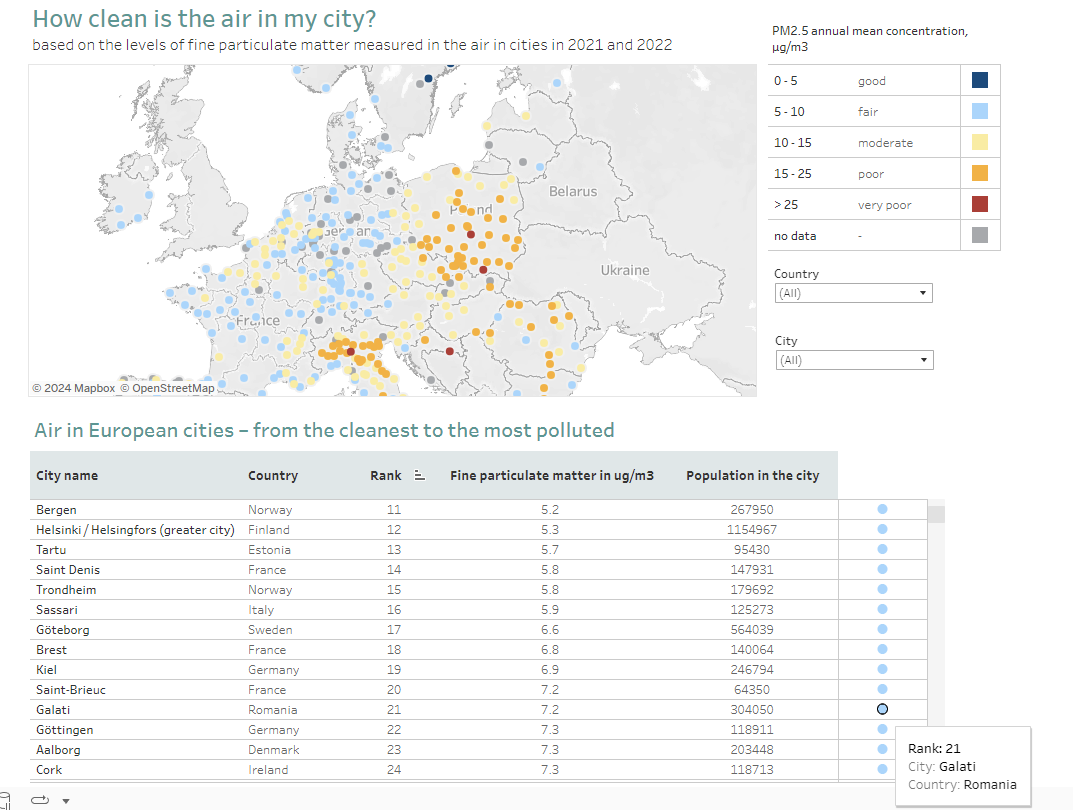Viewport: 1073px width, 810px height.
Task: Click the sort icon beside the Rank header
Action: pos(419,475)
